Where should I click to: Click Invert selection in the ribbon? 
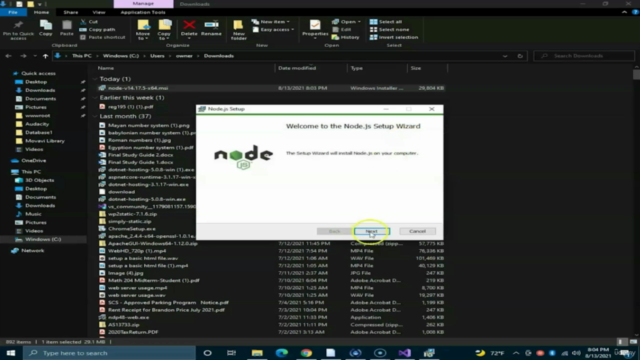tap(394, 37)
